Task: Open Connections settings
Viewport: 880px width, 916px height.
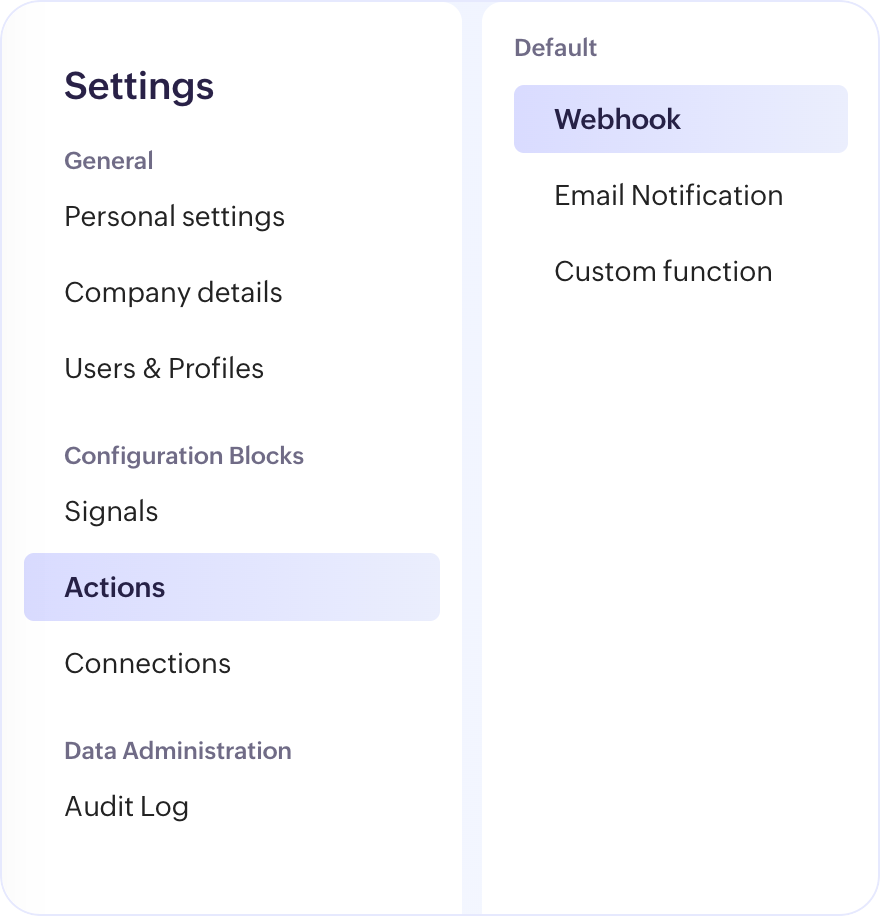Action: coord(147,664)
